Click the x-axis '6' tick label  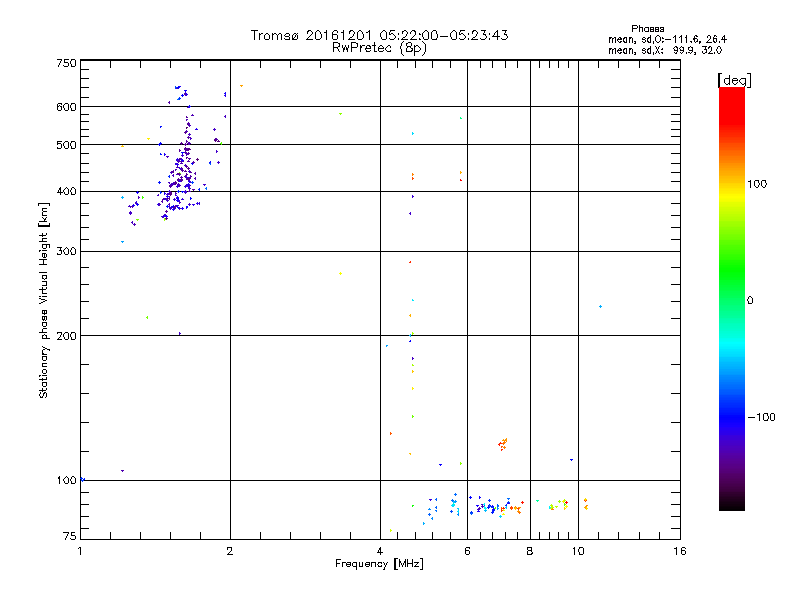[467, 551]
